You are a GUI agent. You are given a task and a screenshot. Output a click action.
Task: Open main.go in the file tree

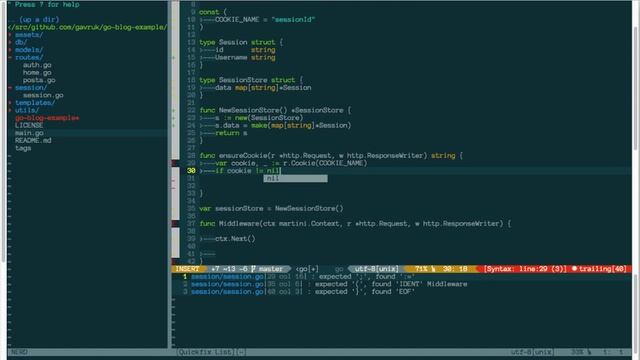pos(29,133)
